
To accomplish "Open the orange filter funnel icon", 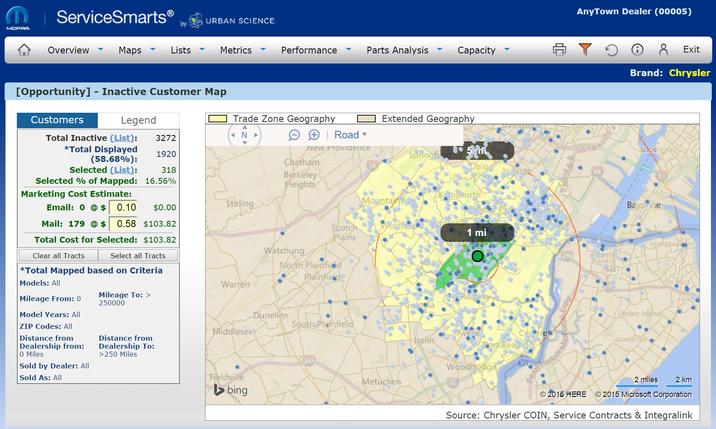I will tap(585, 49).
